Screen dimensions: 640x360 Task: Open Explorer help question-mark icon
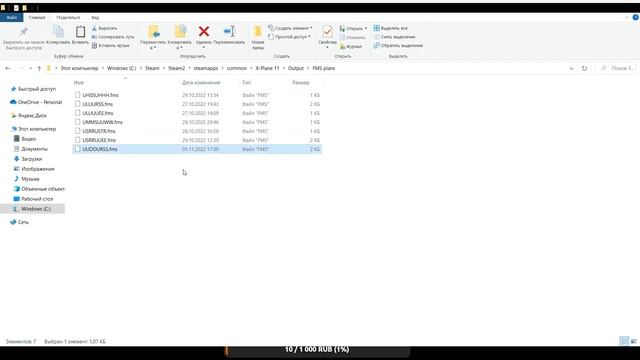pos(636,17)
